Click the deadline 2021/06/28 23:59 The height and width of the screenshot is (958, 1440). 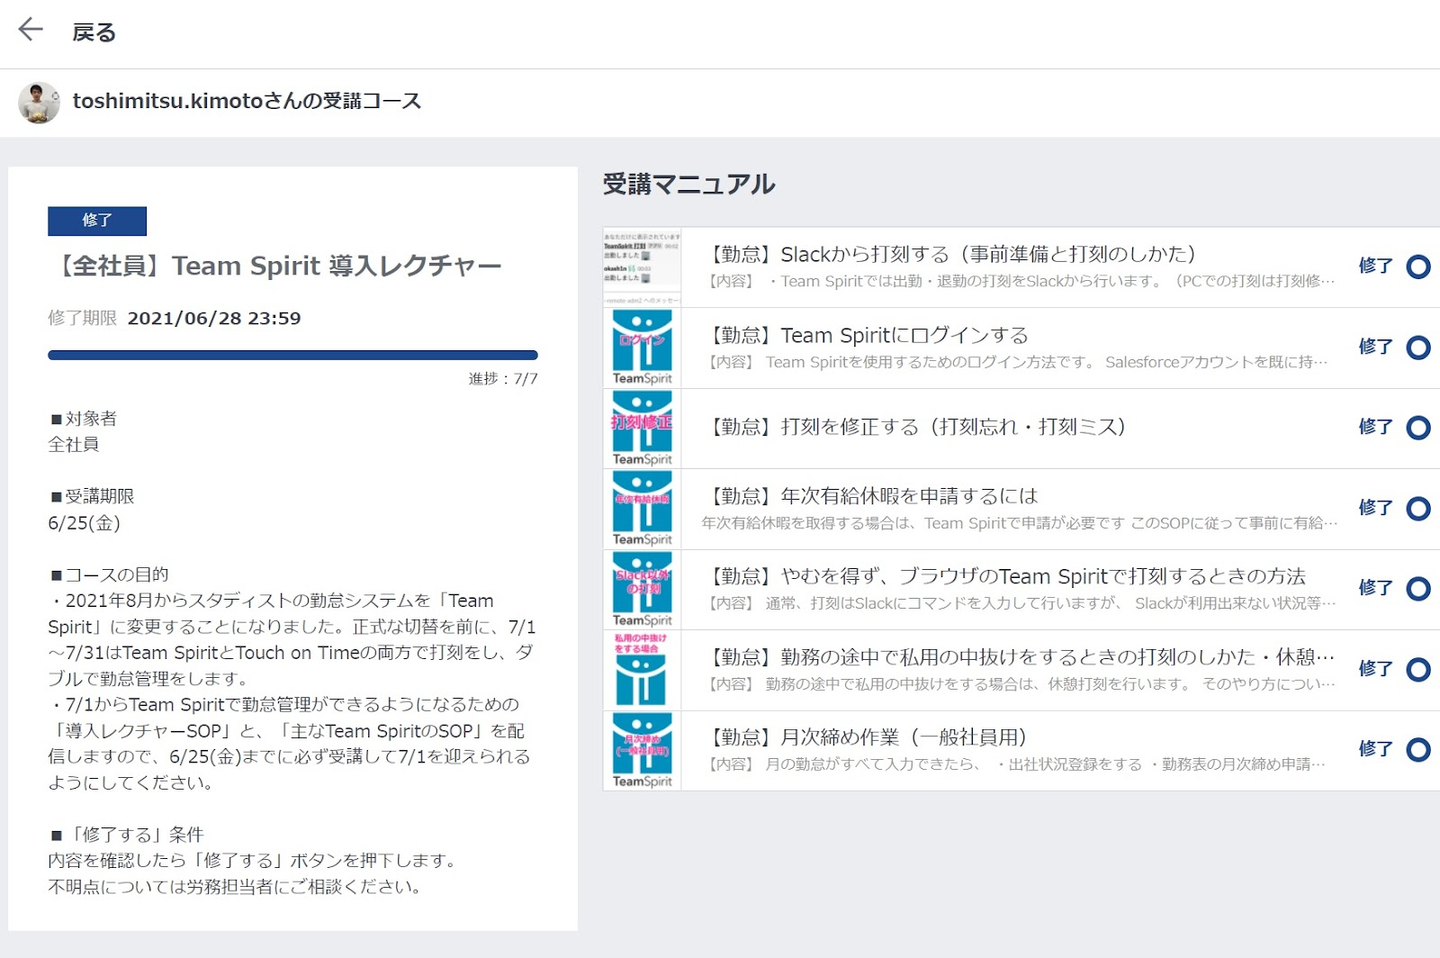pos(214,318)
